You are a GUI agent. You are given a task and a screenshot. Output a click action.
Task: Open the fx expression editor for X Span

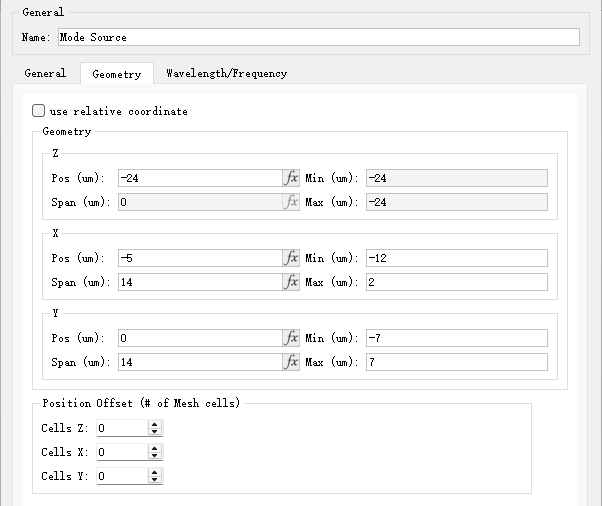point(291,282)
